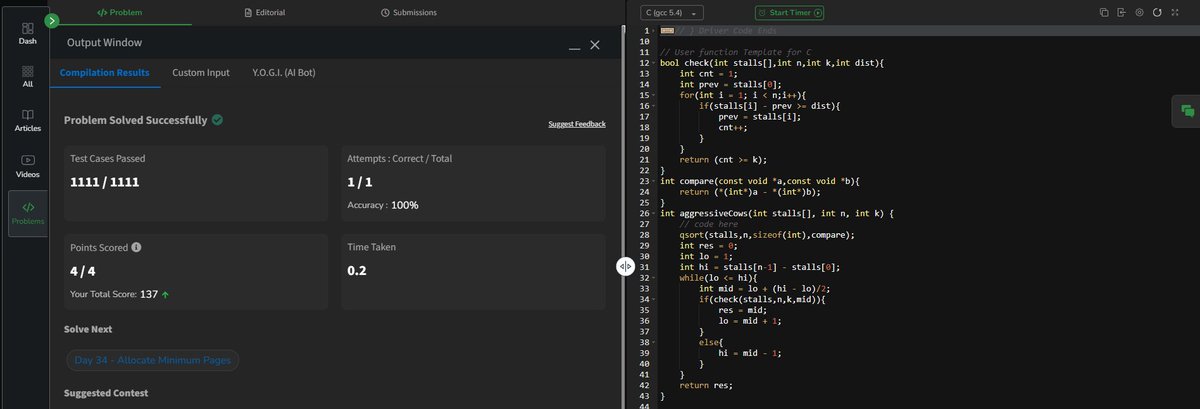The height and width of the screenshot is (409, 1200).
Task: Open the Problems sidebar section
Action: point(27,213)
